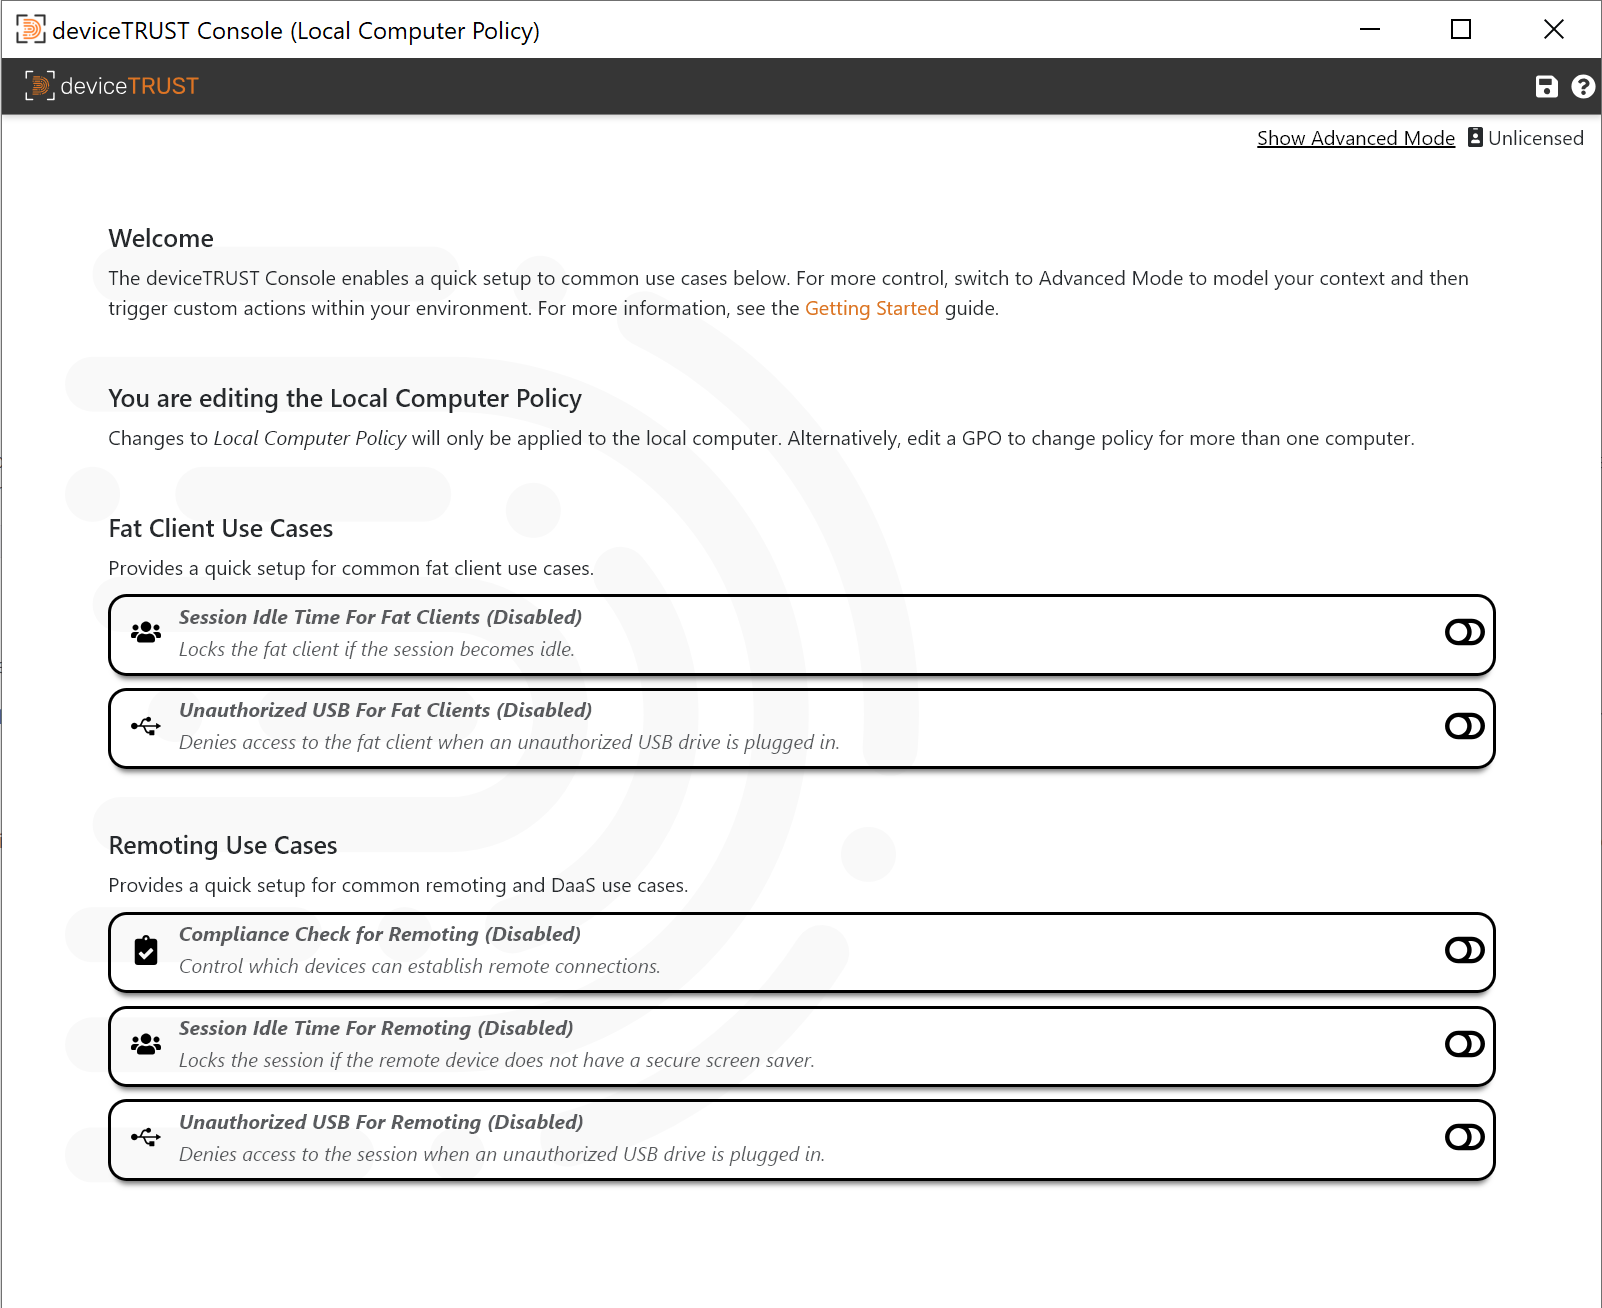The image size is (1602, 1308).
Task: Switch to Advanced Mode via Show Advanced Mode
Action: (x=1355, y=137)
